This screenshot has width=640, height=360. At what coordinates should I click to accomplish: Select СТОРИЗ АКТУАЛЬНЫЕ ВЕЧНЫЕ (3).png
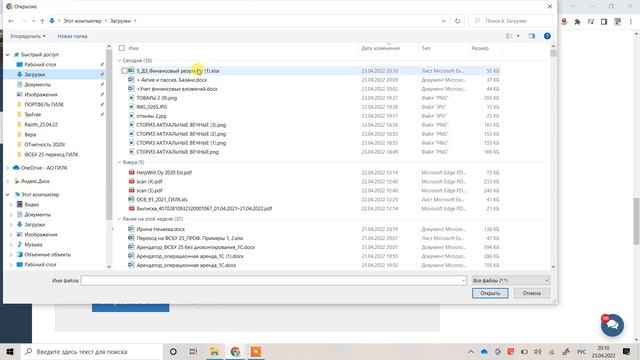tap(181, 125)
